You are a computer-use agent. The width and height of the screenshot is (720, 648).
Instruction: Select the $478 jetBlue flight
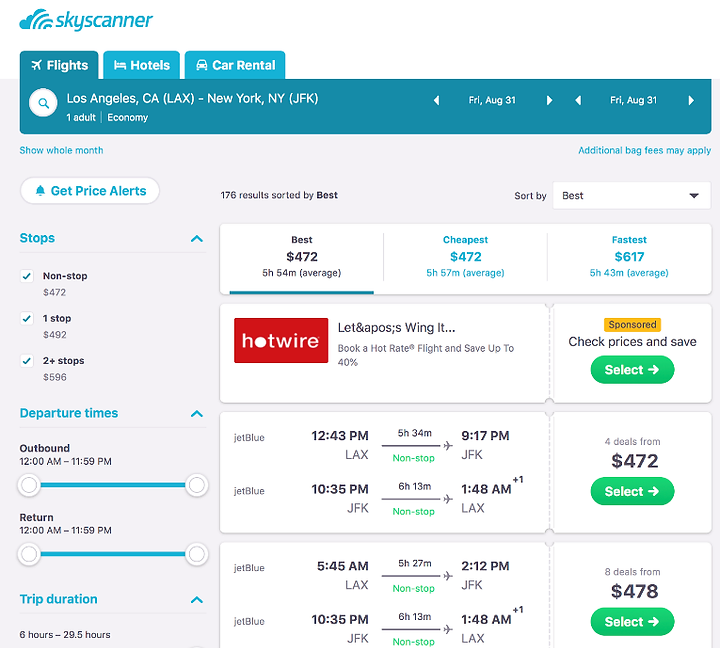[632, 622]
